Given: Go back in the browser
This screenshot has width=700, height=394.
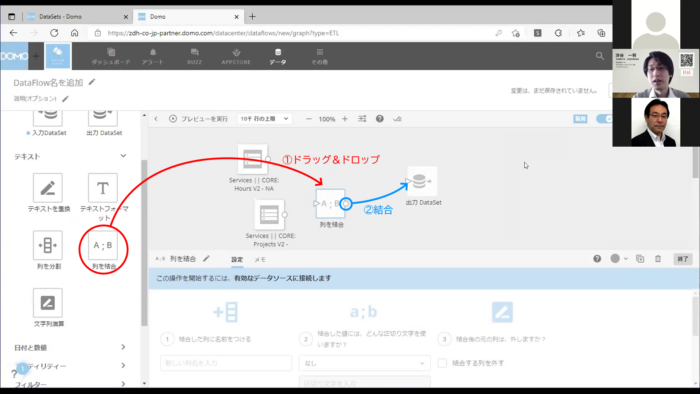Looking at the screenshot, I should [13, 33].
